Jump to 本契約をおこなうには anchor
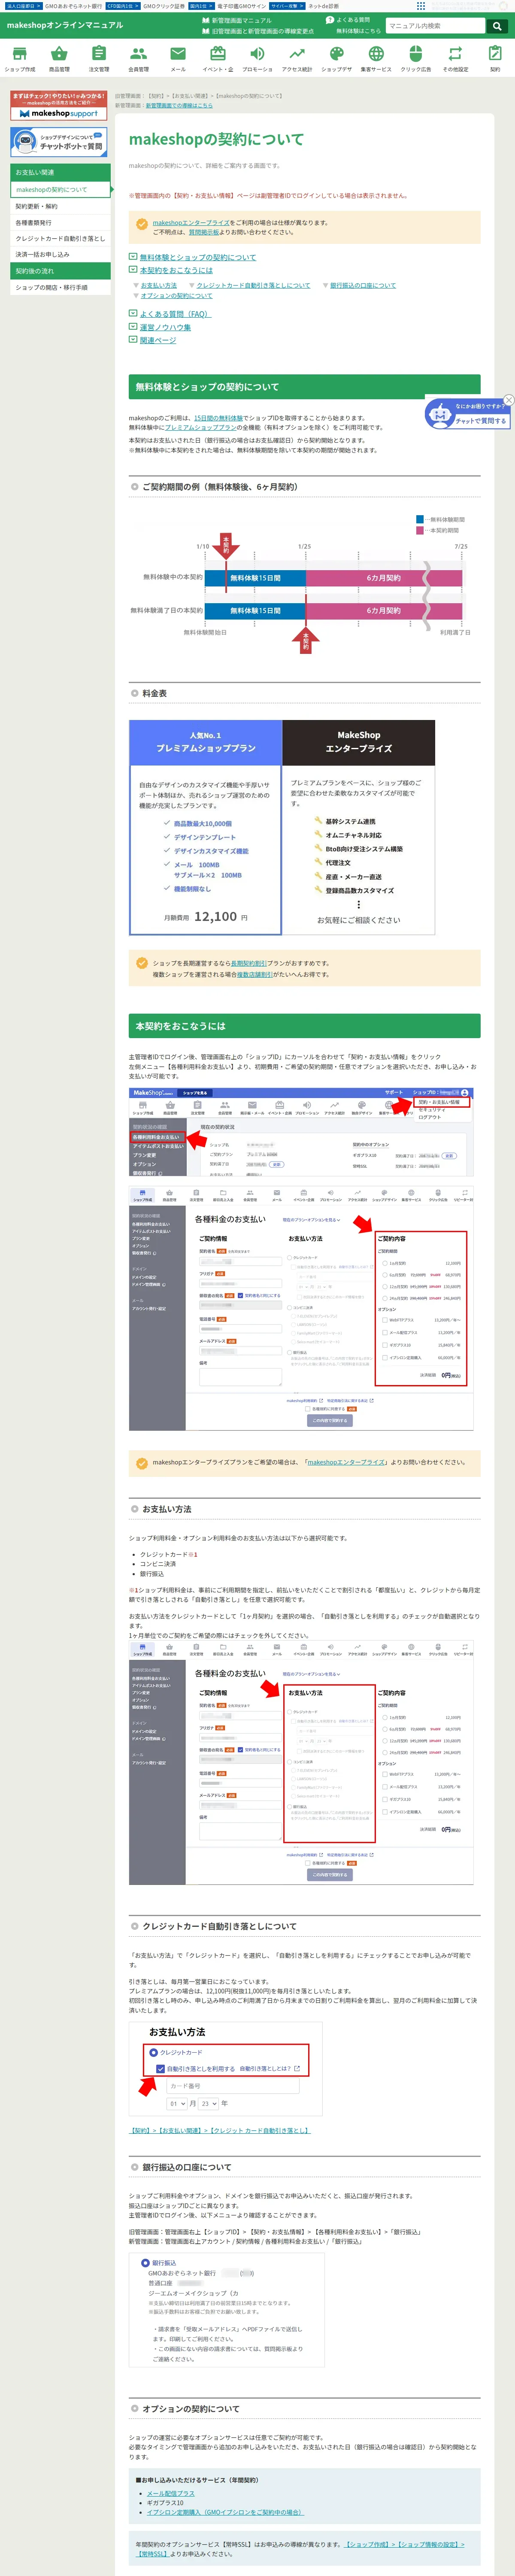Viewport: 515px width, 2576px height. coord(176,270)
